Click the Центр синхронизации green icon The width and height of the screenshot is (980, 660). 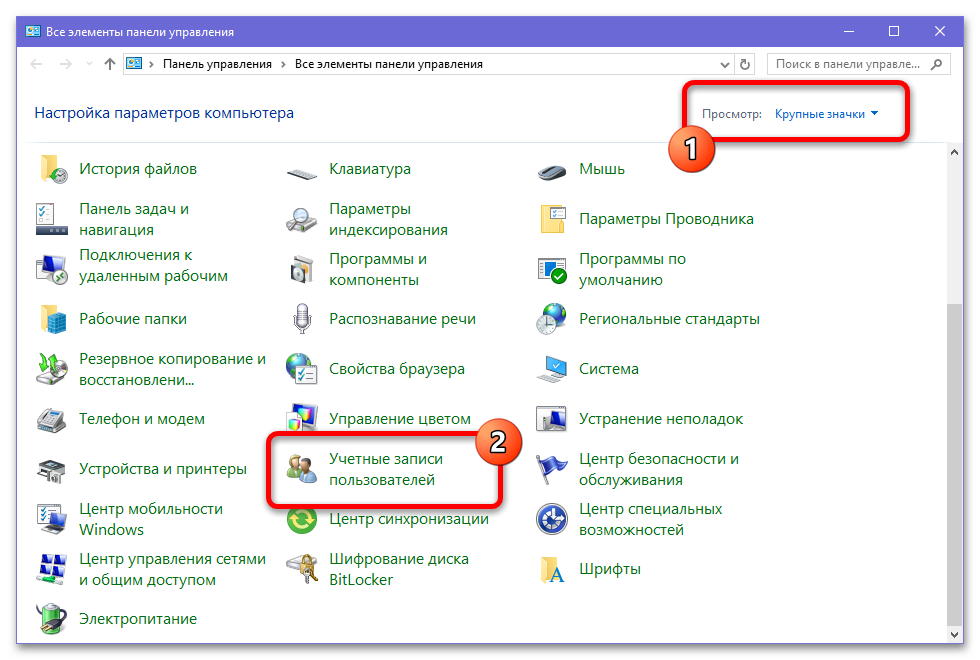[x=302, y=520]
